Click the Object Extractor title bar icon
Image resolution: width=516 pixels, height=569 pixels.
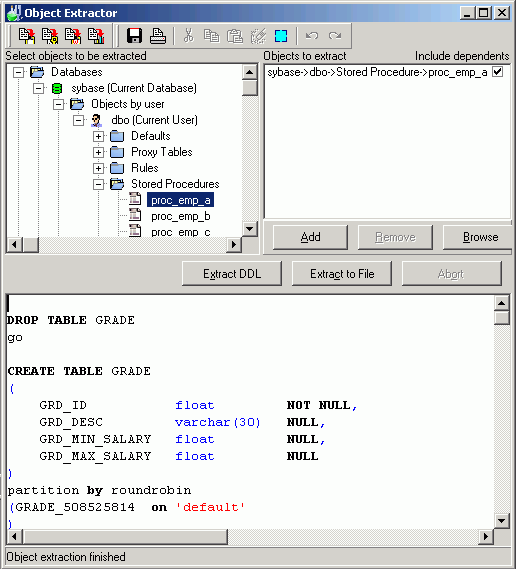[14, 12]
